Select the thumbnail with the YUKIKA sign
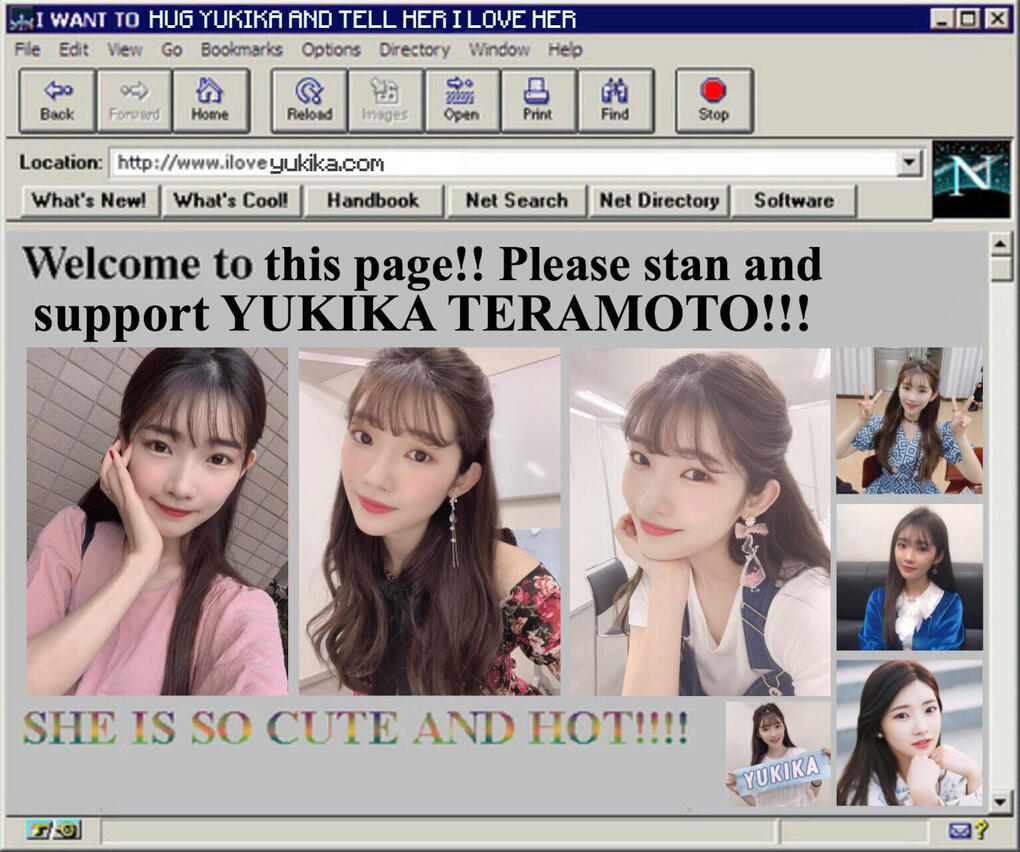This screenshot has width=1020, height=852. (777, 753)
